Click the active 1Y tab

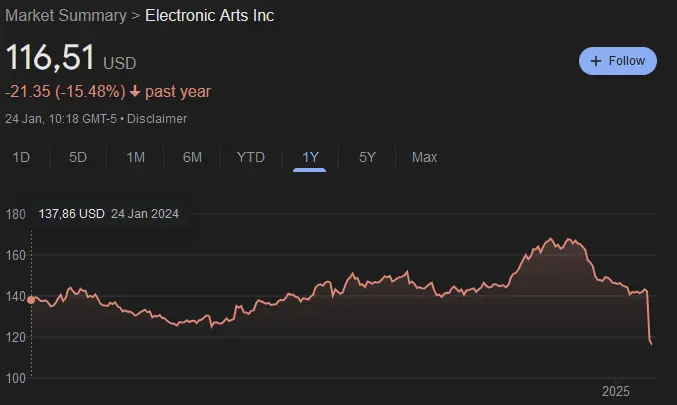coord(310,157)
